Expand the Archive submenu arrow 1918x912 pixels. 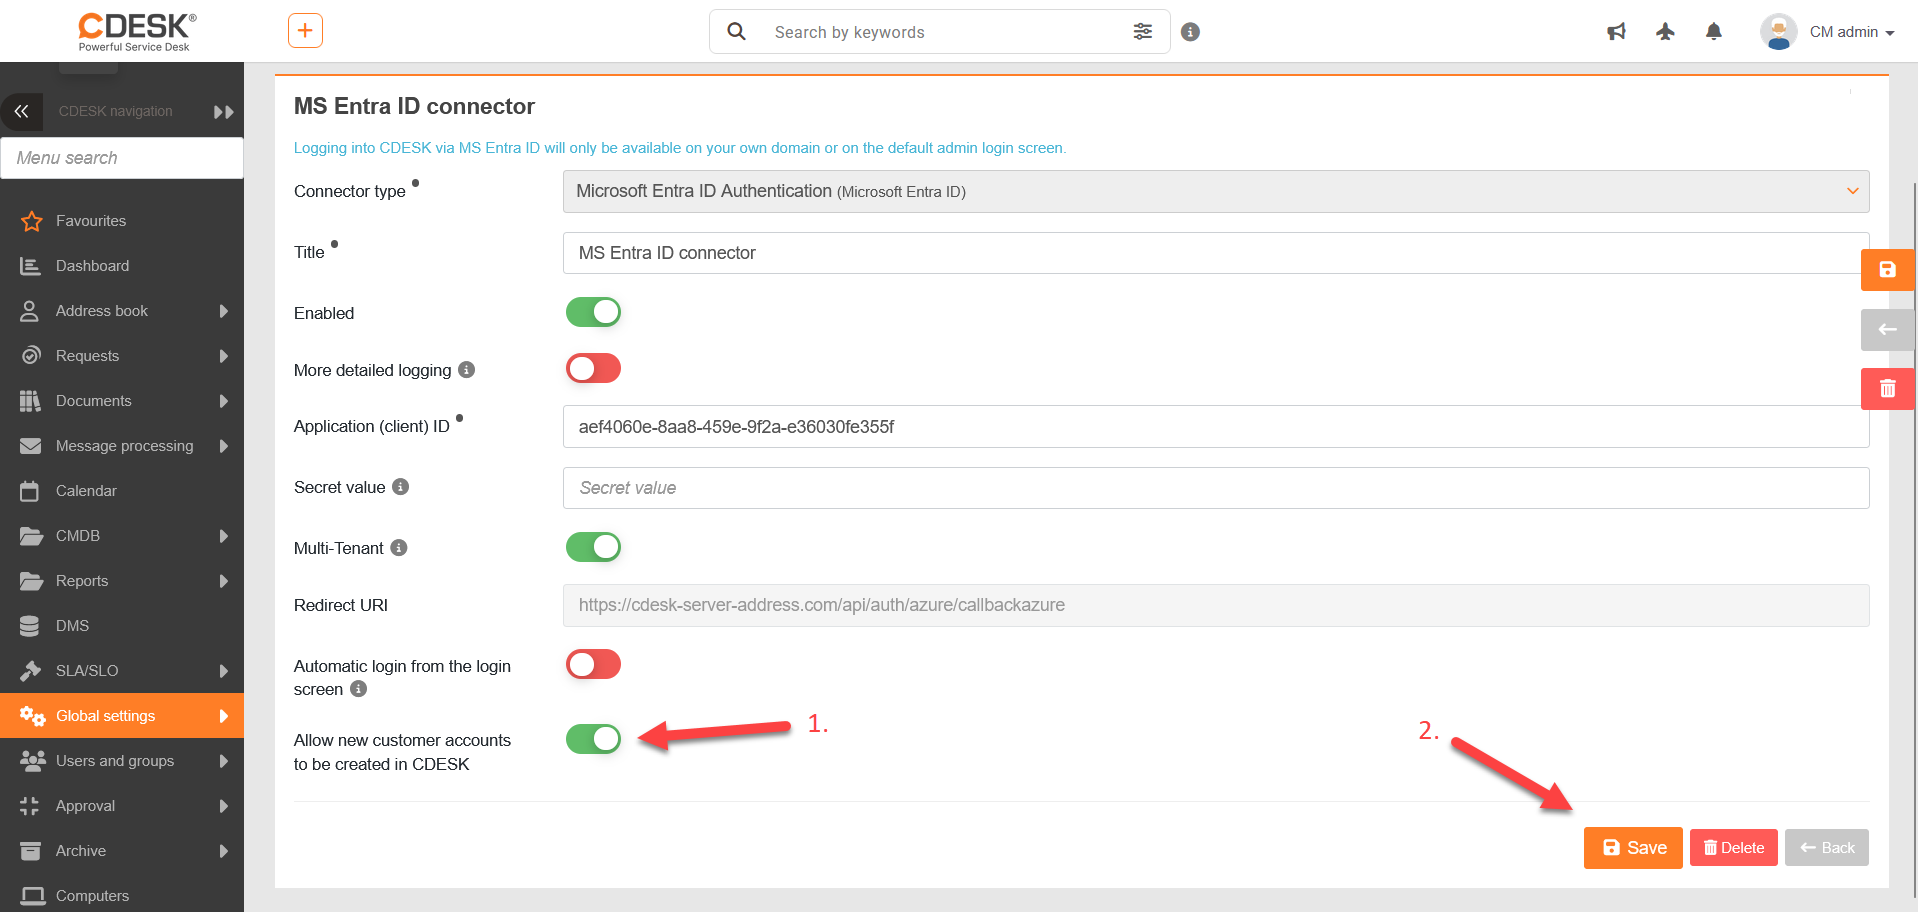coord(224,851)
